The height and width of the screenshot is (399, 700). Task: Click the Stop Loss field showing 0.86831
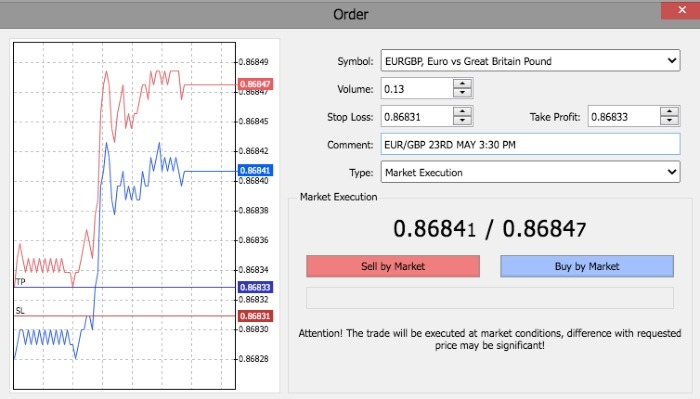coord(417,116)
